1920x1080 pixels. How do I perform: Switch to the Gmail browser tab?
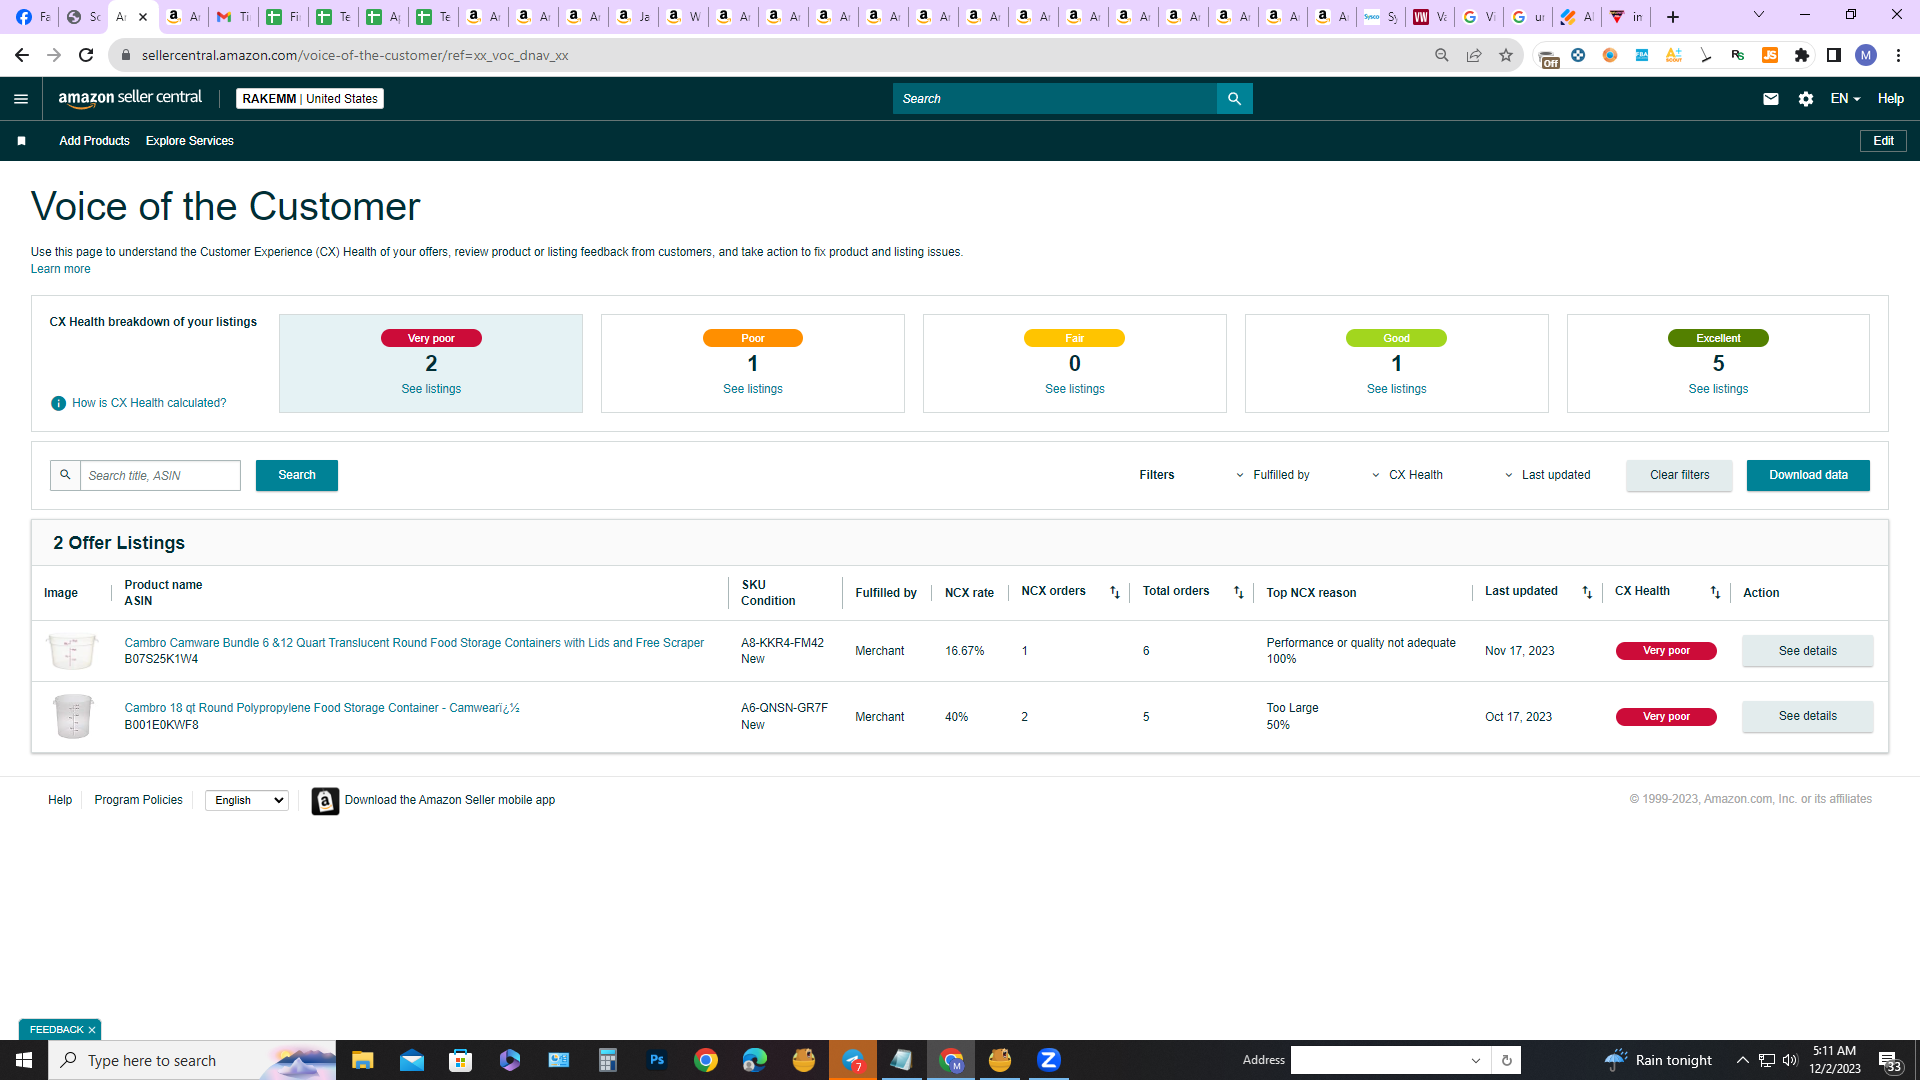pos(232,16)
